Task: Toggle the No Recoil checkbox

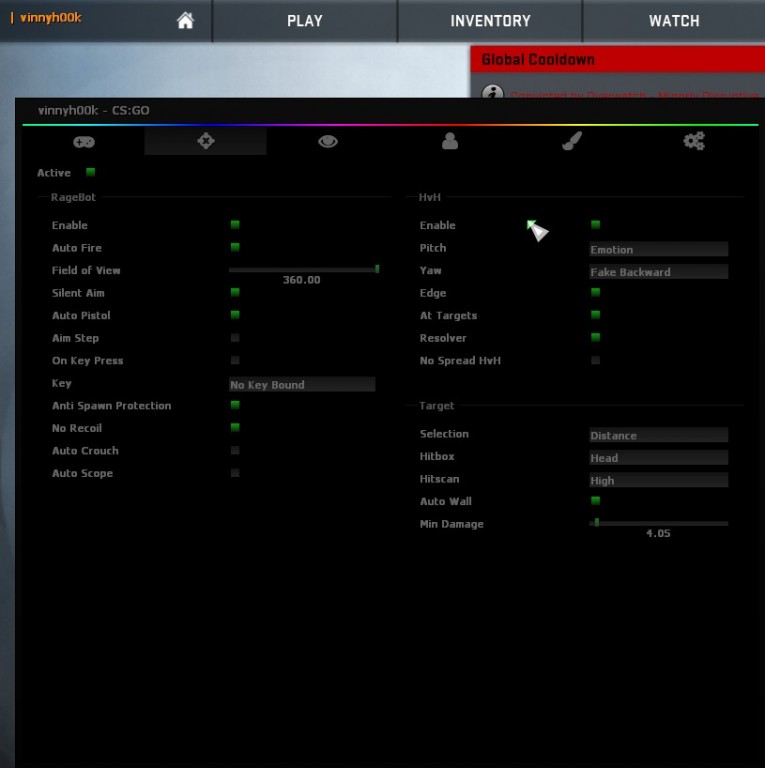Action: (235, 427)
